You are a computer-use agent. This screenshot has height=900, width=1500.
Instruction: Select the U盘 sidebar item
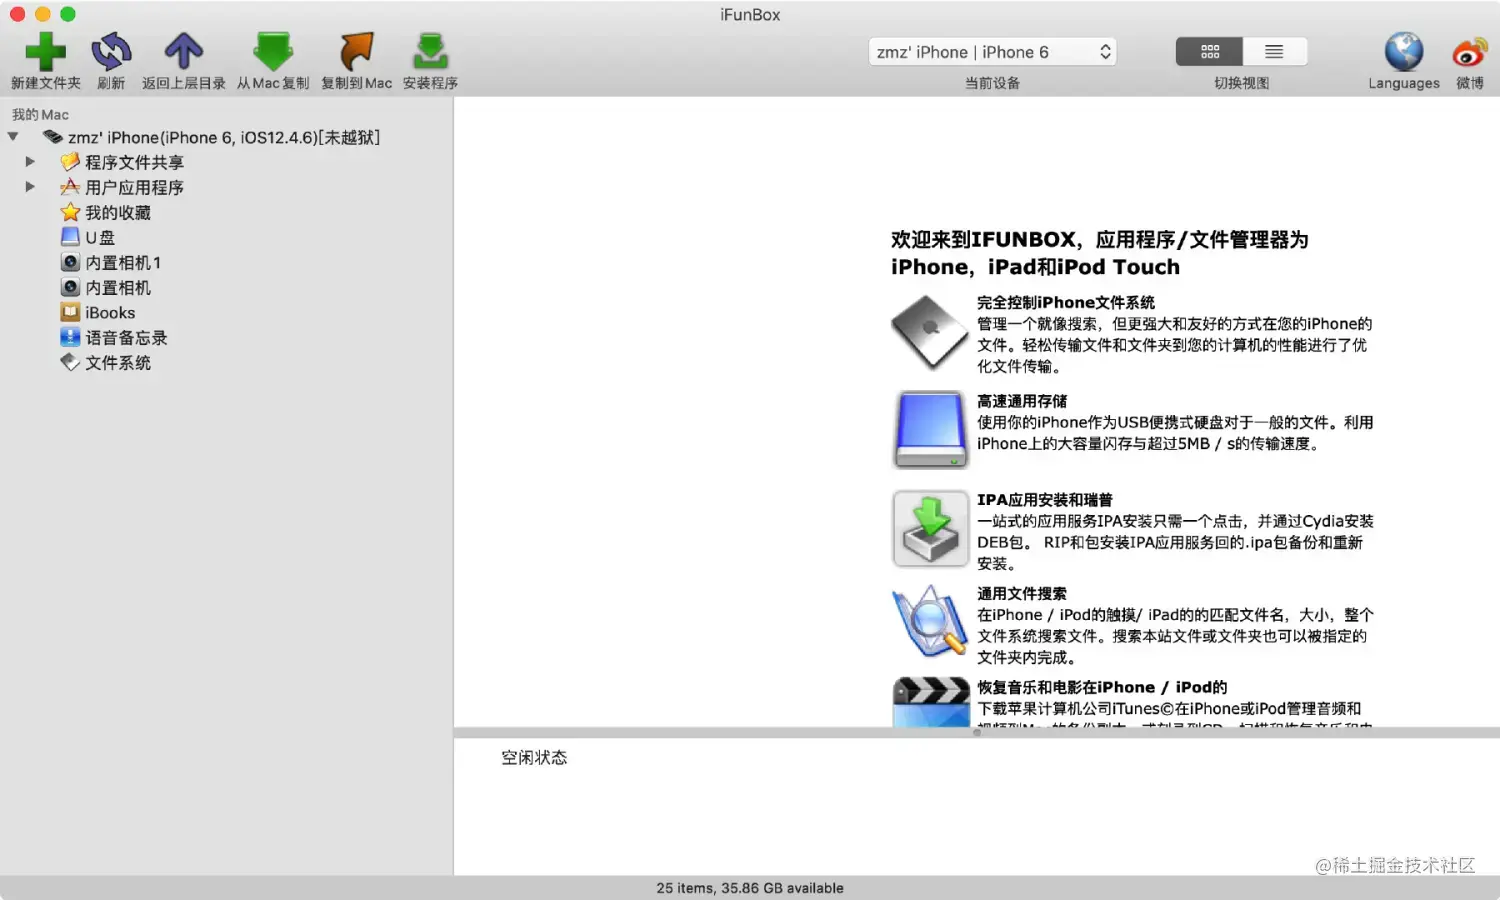(x=100, y=237)
